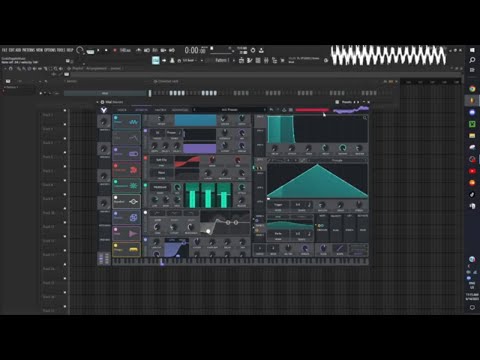The image size is (480, 360).
Task: Click the stop button in the transport
Action: point(106,50)
